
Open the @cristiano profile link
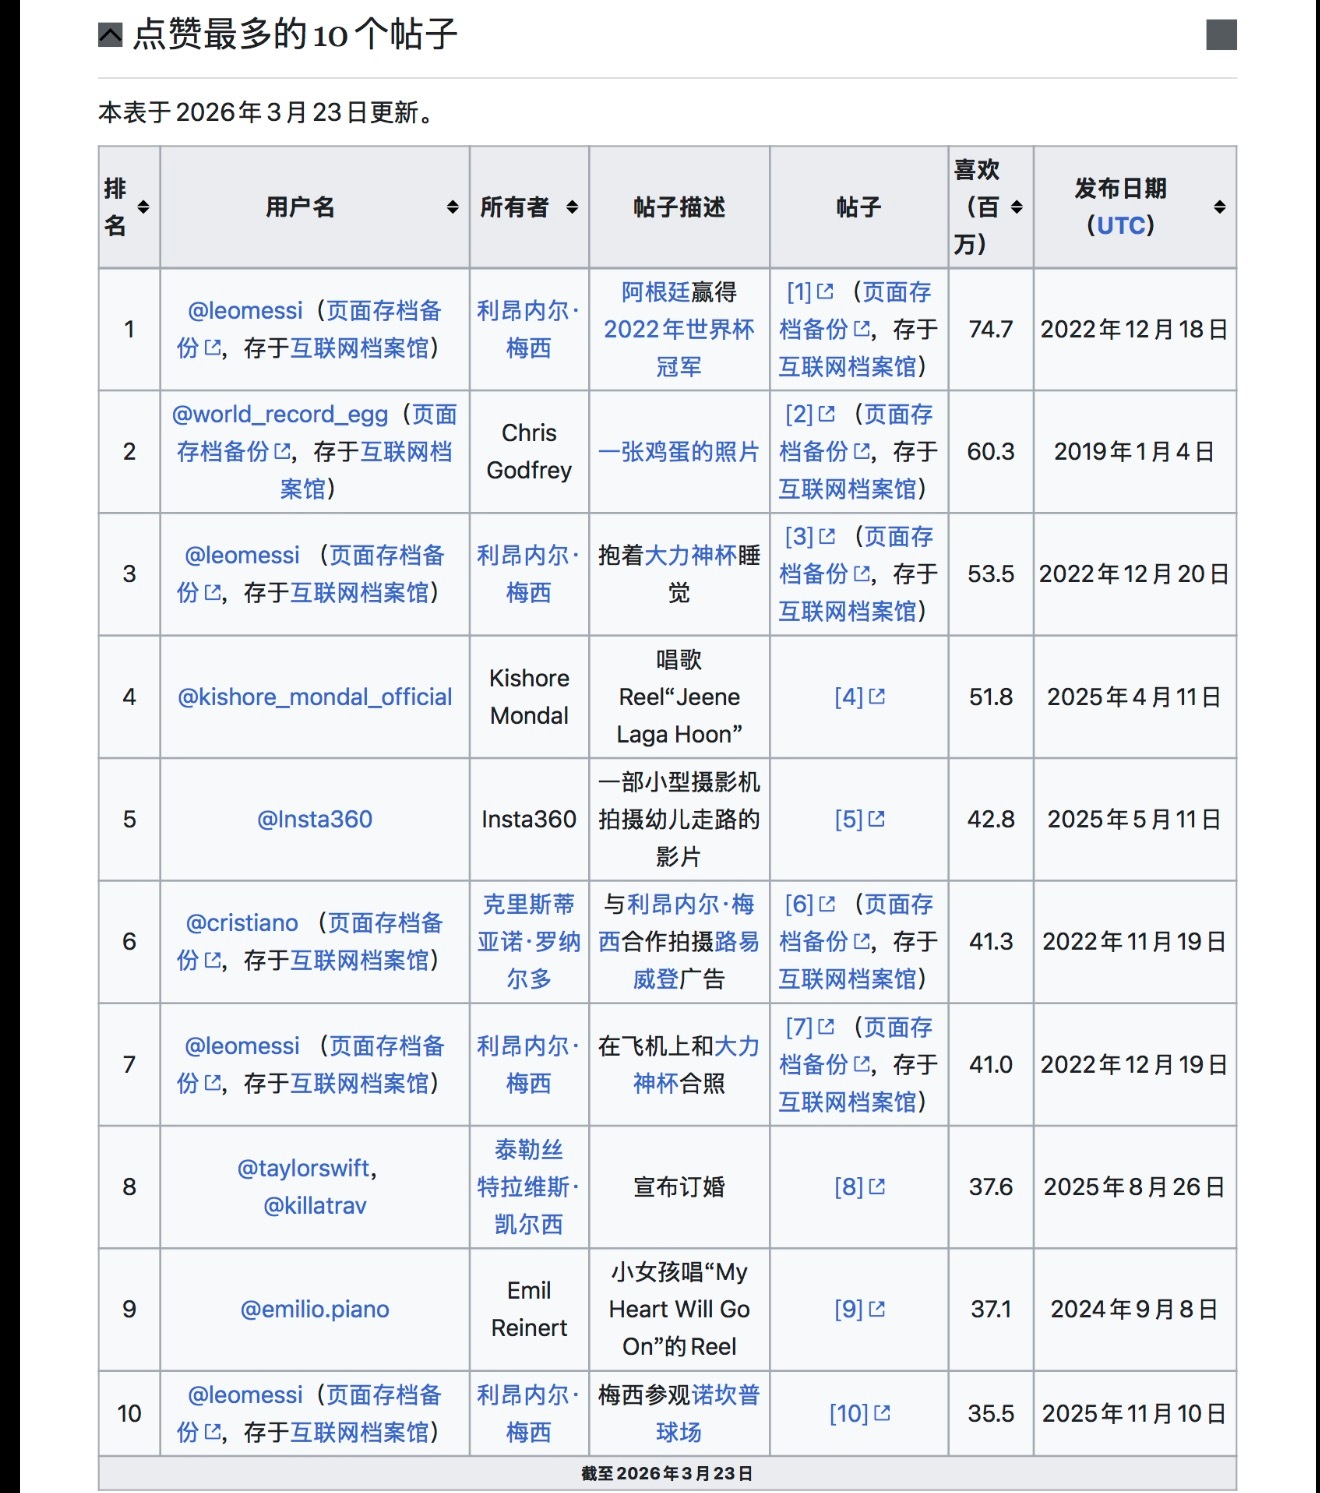(x=240, y=923)
